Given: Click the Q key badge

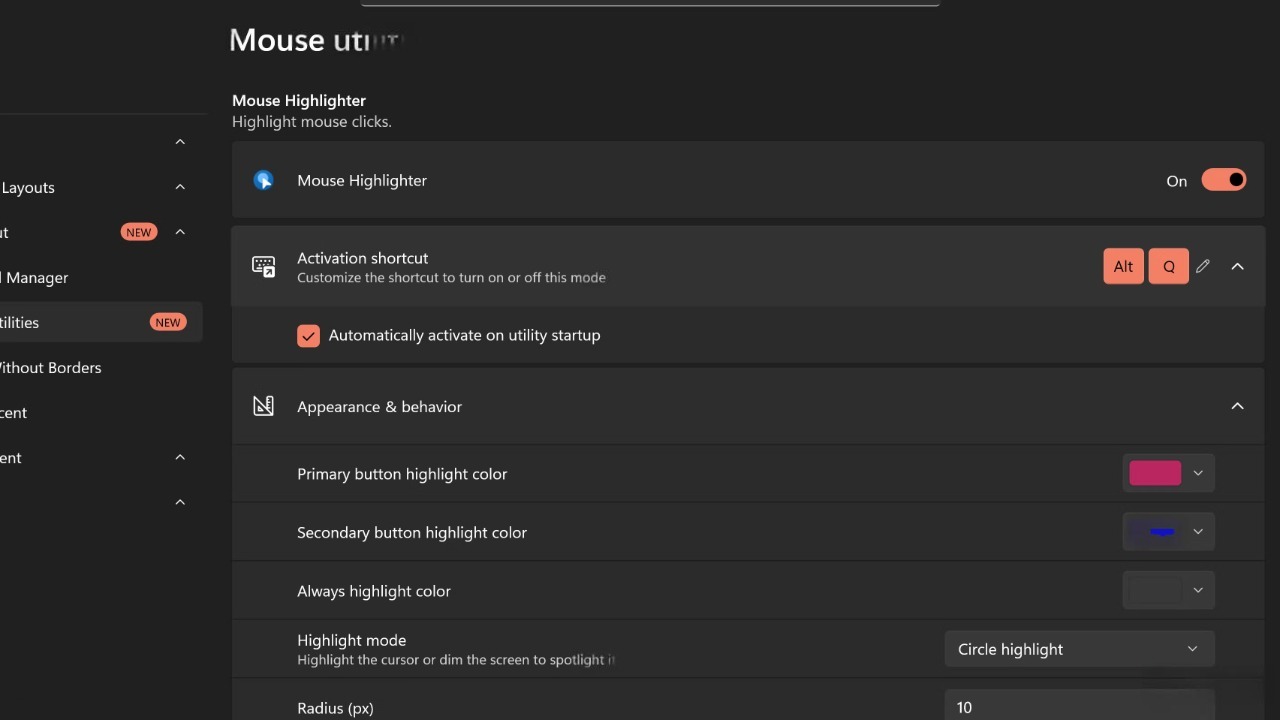Looking at the screenshot, I should click(x=1169, y=266).
